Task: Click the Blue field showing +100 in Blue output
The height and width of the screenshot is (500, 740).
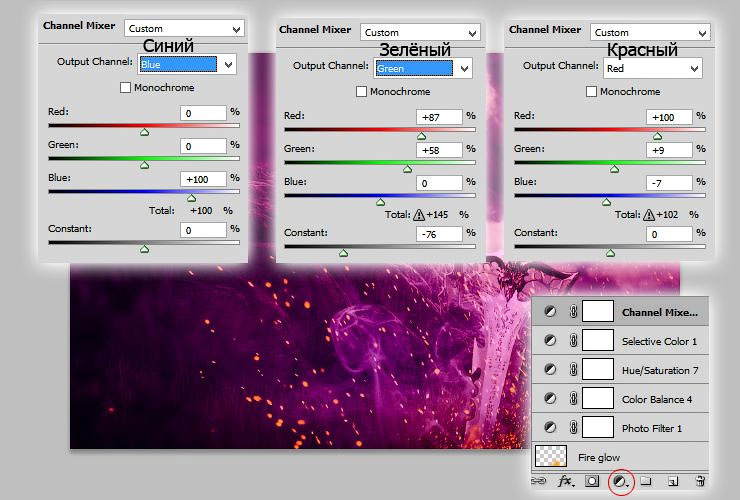Action: pyautogui.click(x=203, y=179)
